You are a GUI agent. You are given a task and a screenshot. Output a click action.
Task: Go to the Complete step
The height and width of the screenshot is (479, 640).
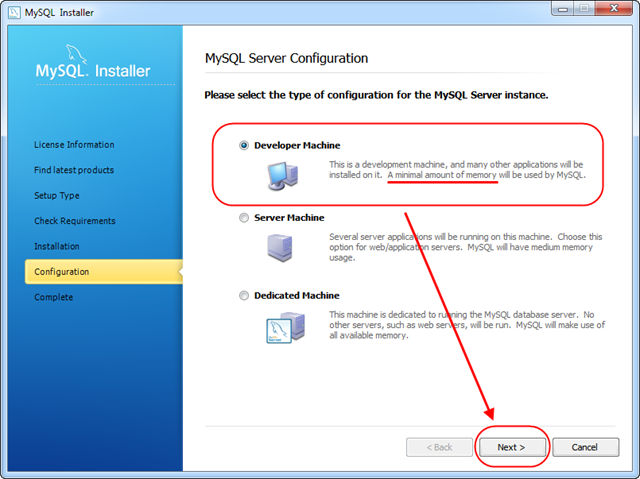click(x=53, y=297)
